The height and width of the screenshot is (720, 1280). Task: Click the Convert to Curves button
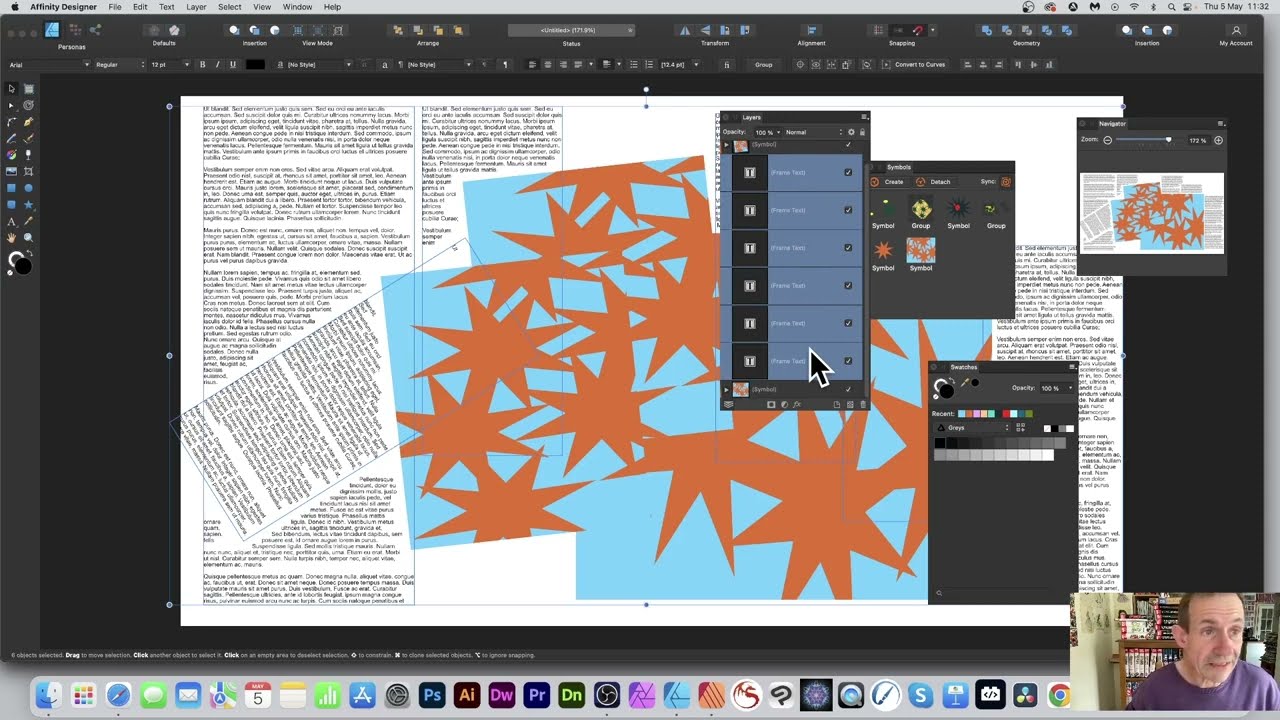pos(913,65)
